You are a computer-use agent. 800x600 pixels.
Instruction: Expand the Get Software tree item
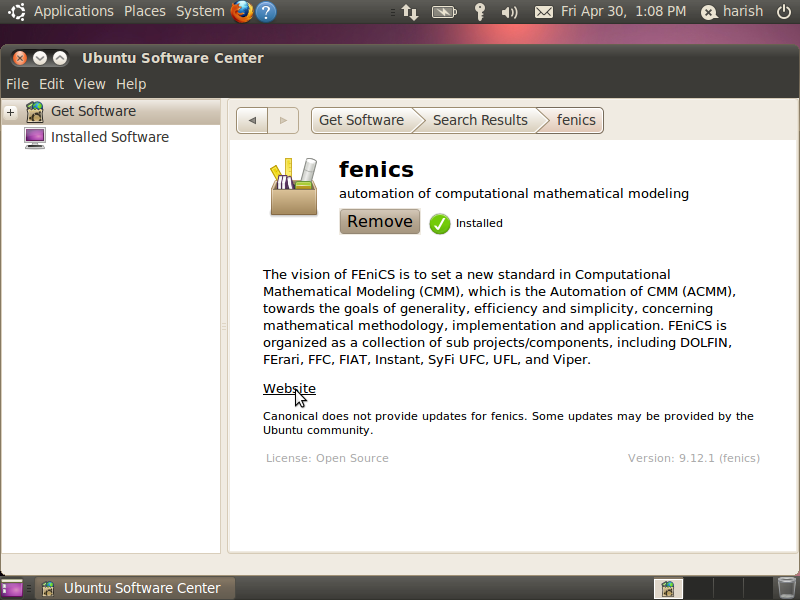[x=11, y=112]
